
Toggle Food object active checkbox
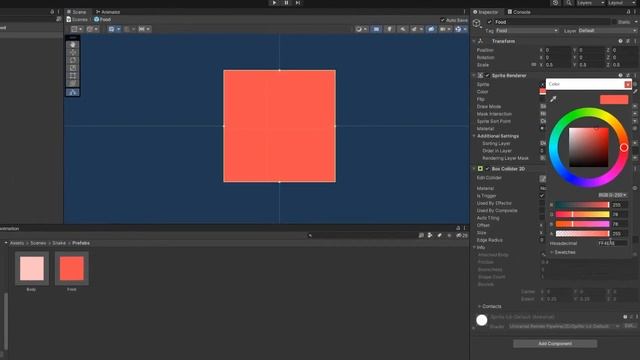pyautogui.click(x=489, y=22)
